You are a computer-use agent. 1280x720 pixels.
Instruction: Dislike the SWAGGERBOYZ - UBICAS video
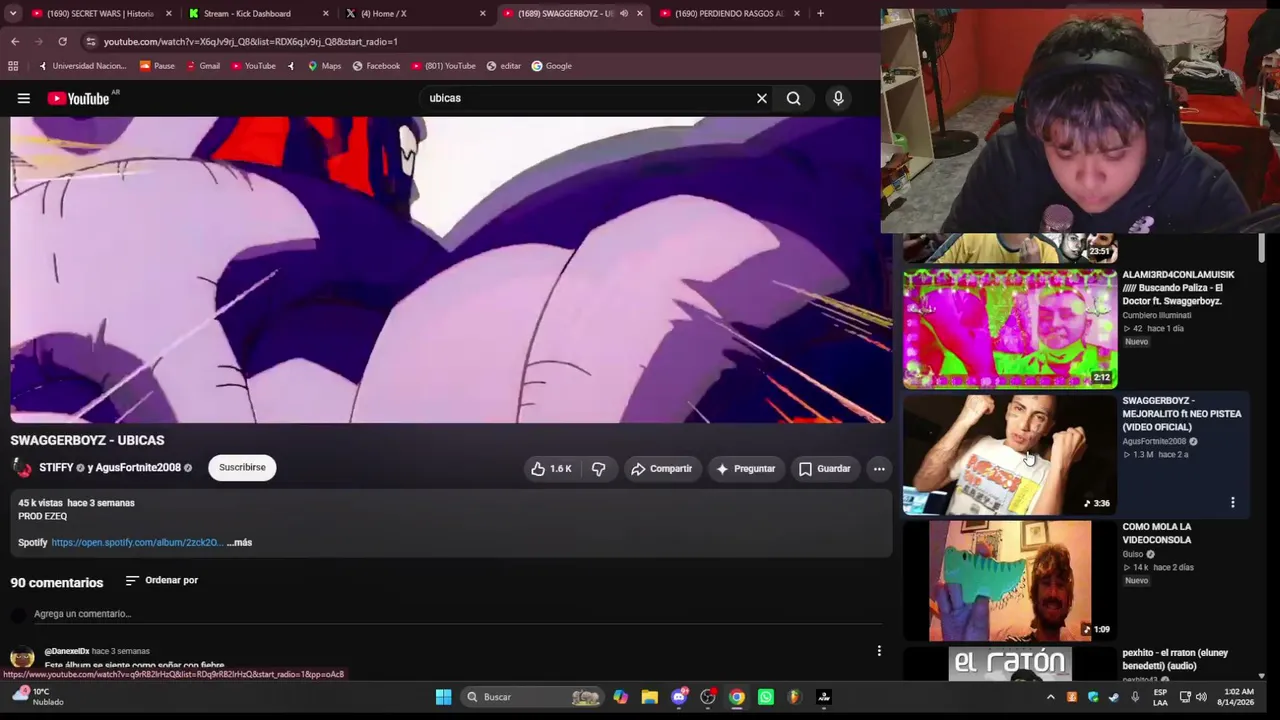tap(598, 468)
